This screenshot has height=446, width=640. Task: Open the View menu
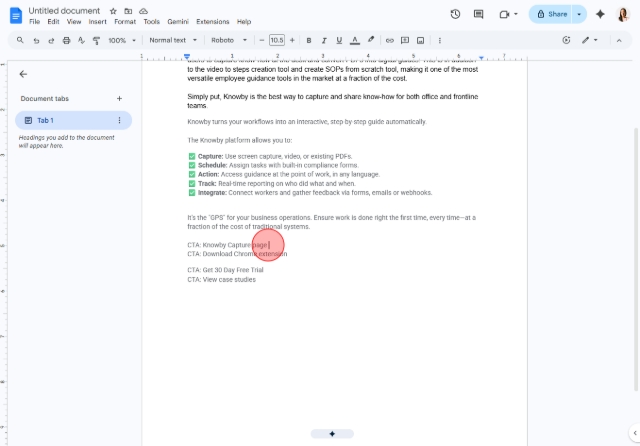pos(74,22)
